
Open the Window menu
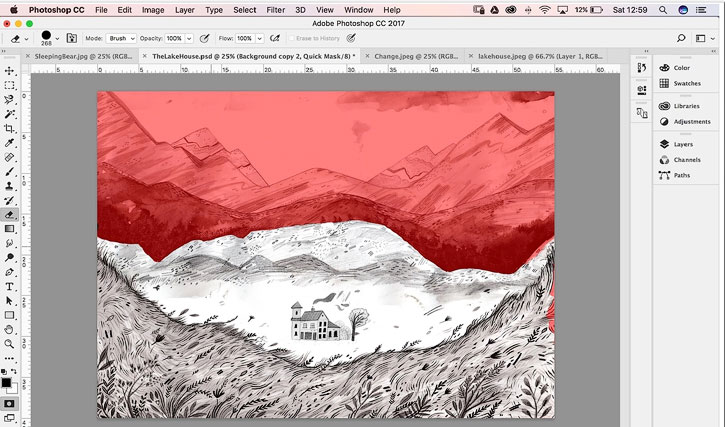pyautogui.click(x=359, y=10)
